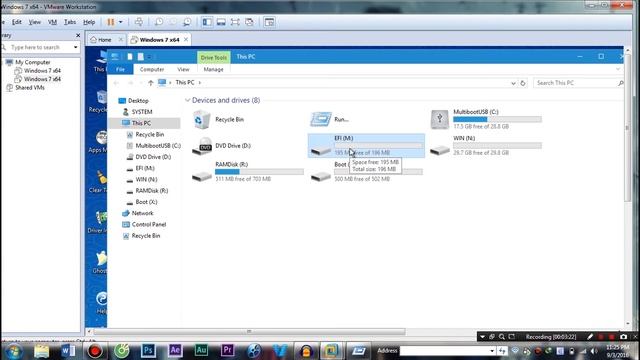
Task: Select Desktop in the navigation pane
Action: (138, 100)
